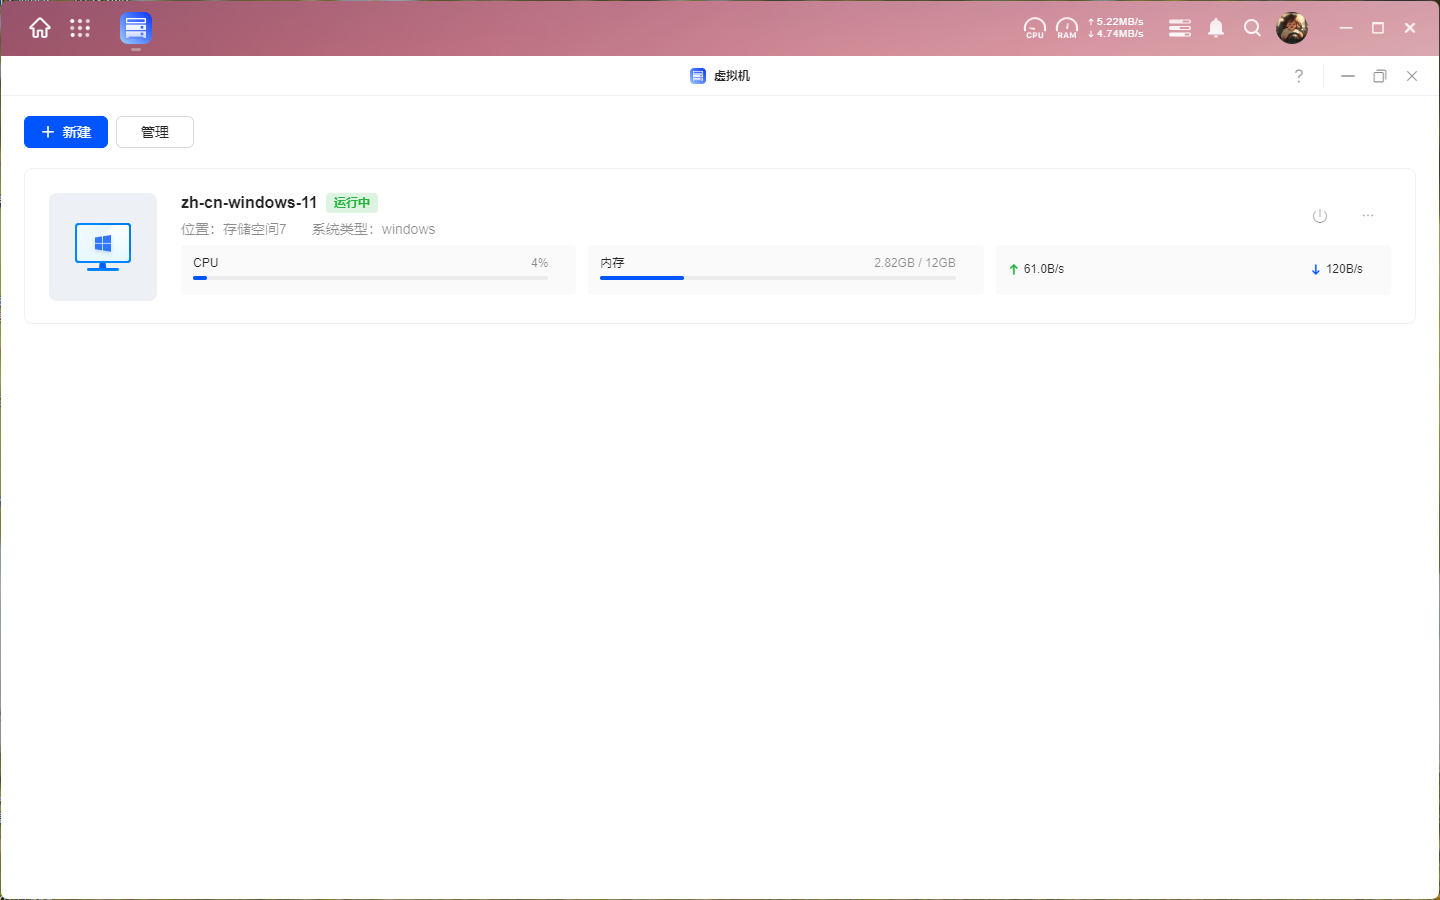Screen dimensions: 1440x900
Task: Open the task list icon beside bell
Action: click(x=1180, y=28)
